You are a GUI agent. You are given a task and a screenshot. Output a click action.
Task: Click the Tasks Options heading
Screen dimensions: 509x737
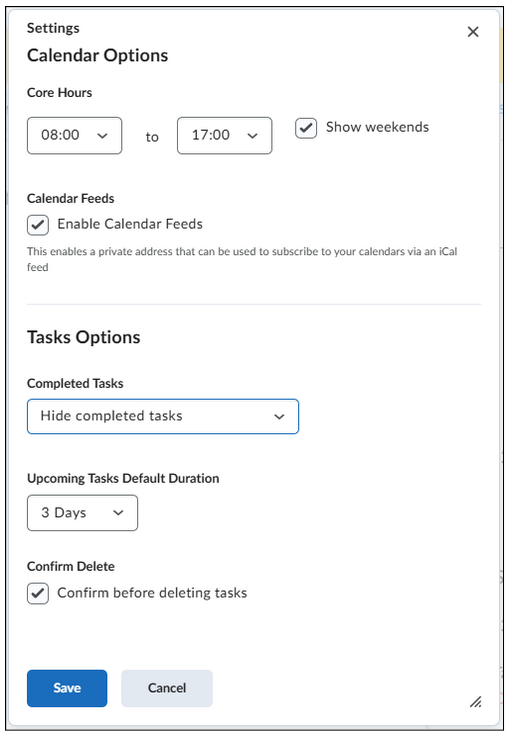(84, 337)
